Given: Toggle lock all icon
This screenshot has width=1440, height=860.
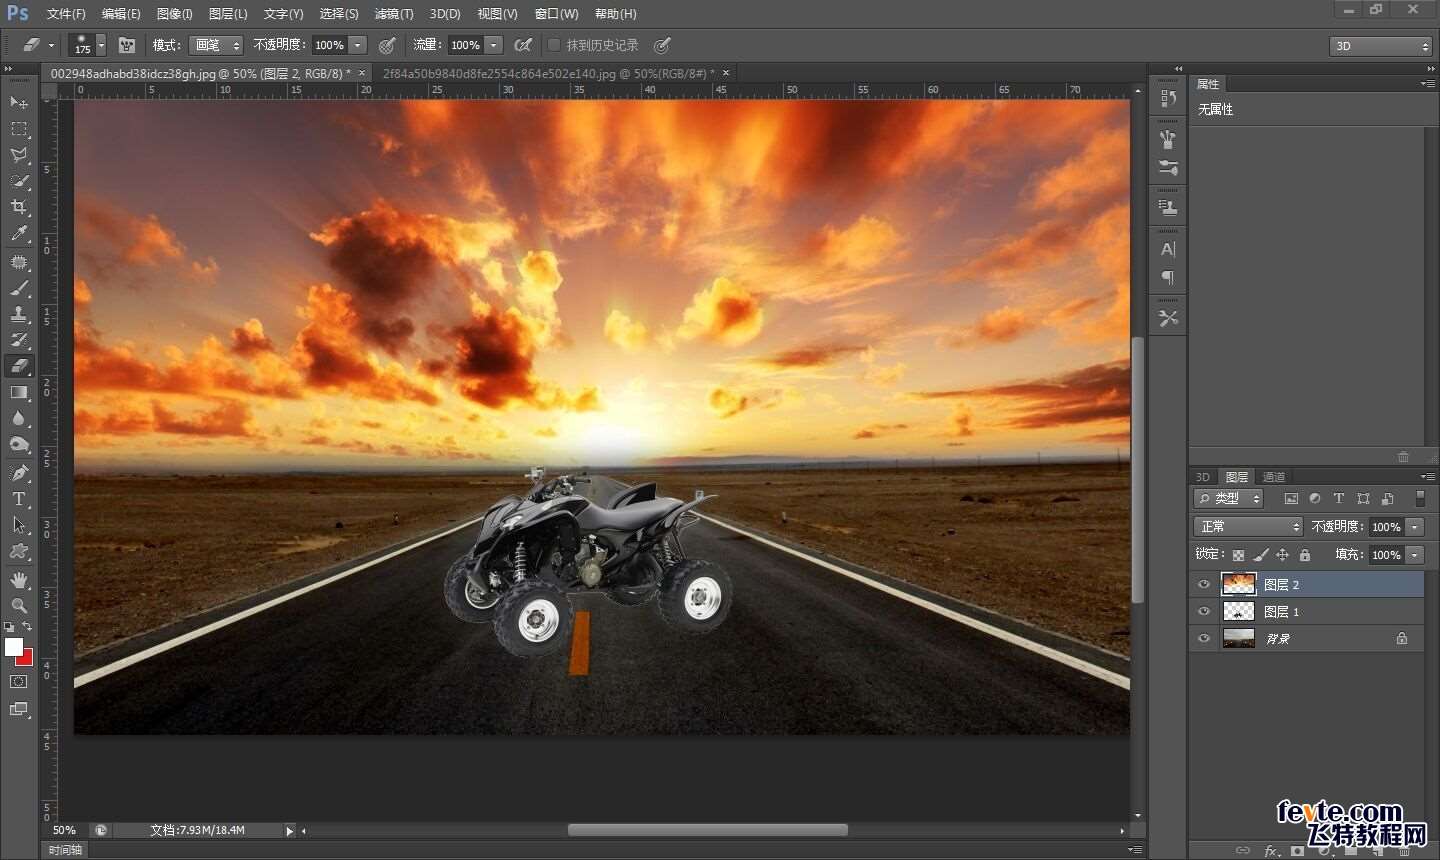Looking at the screenshot, I should coord(1305,554).
